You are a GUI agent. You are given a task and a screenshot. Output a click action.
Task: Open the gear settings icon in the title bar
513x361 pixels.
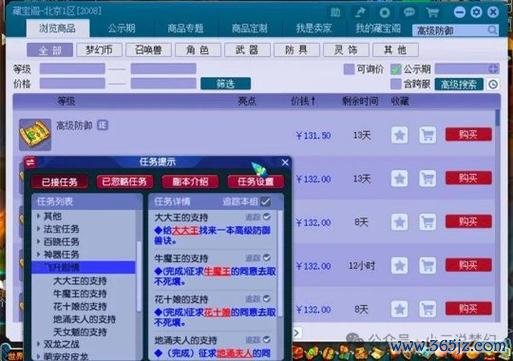click(476, 12)
